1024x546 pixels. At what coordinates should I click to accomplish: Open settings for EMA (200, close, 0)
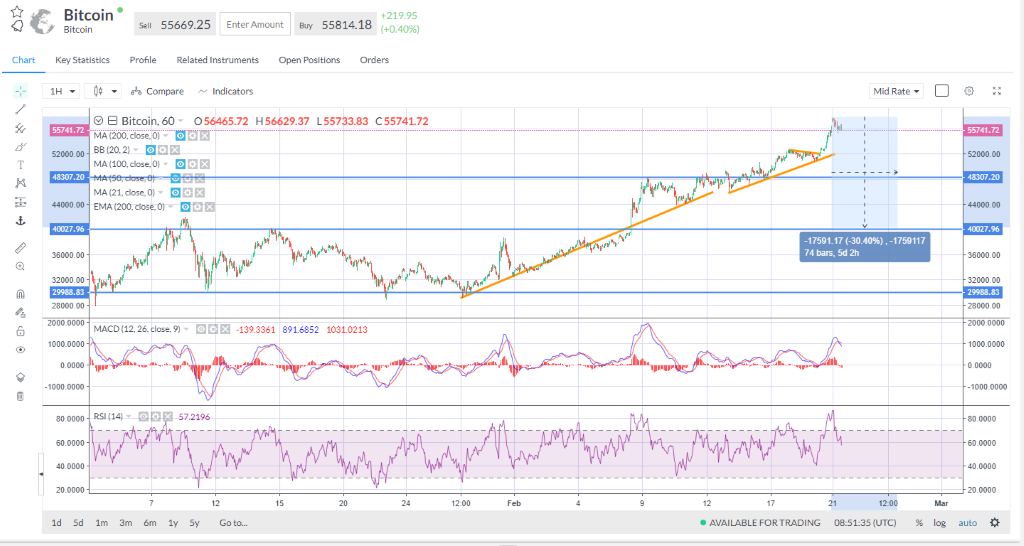coord(198,207)
